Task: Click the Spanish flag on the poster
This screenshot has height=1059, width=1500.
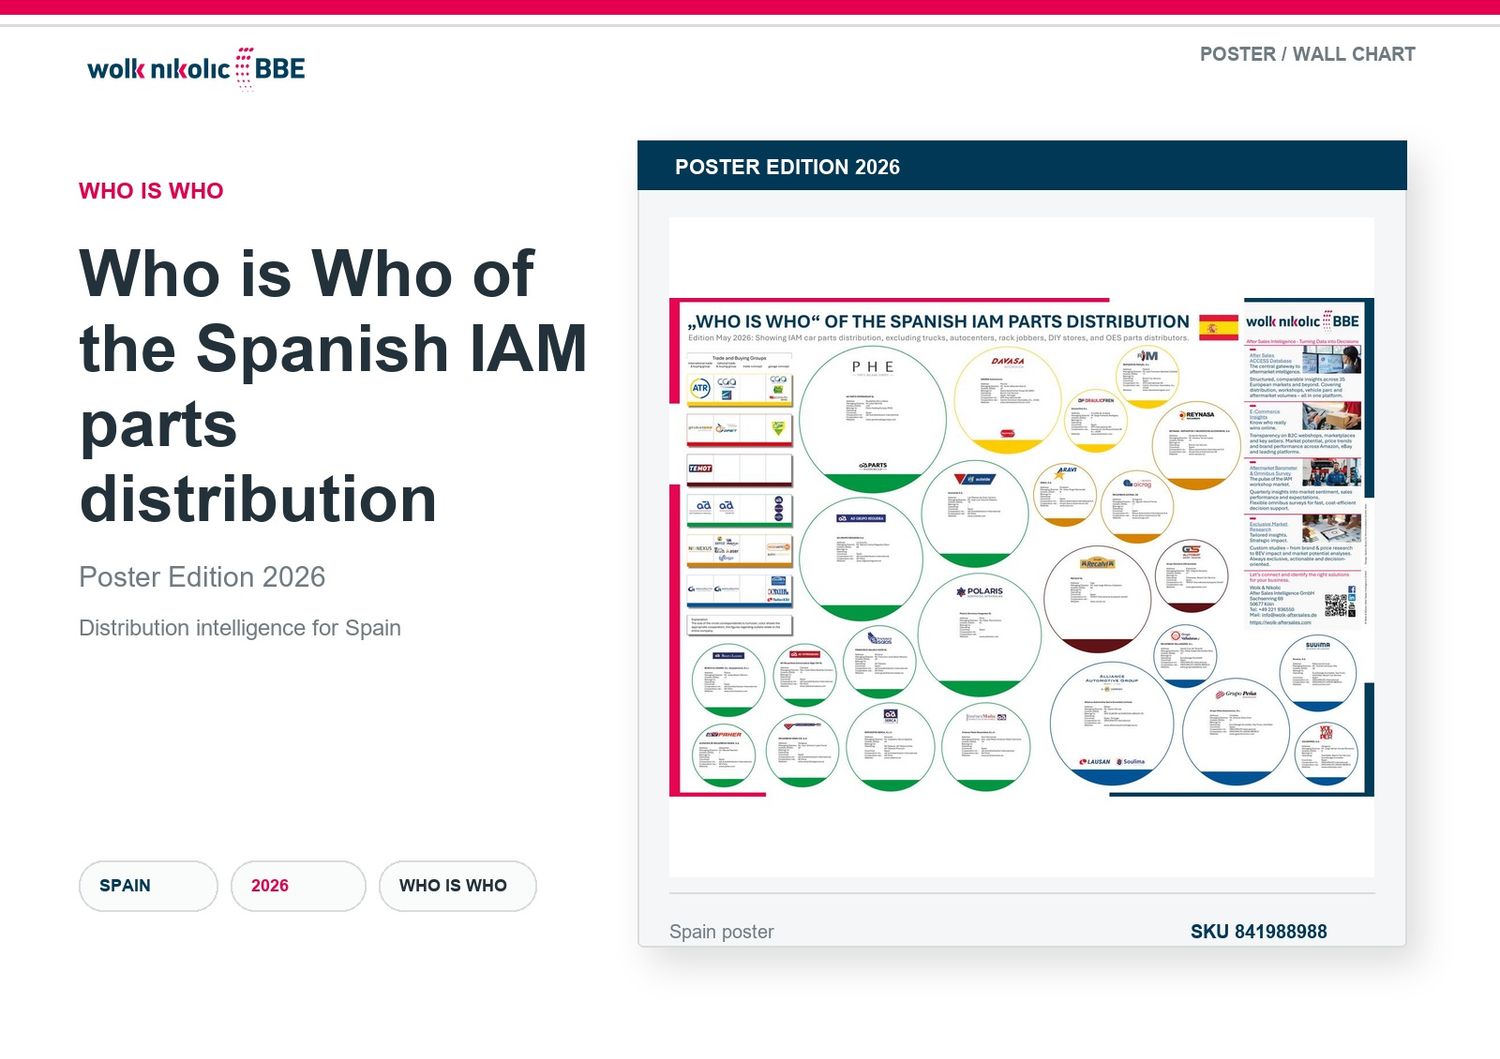Action: 1218,327
